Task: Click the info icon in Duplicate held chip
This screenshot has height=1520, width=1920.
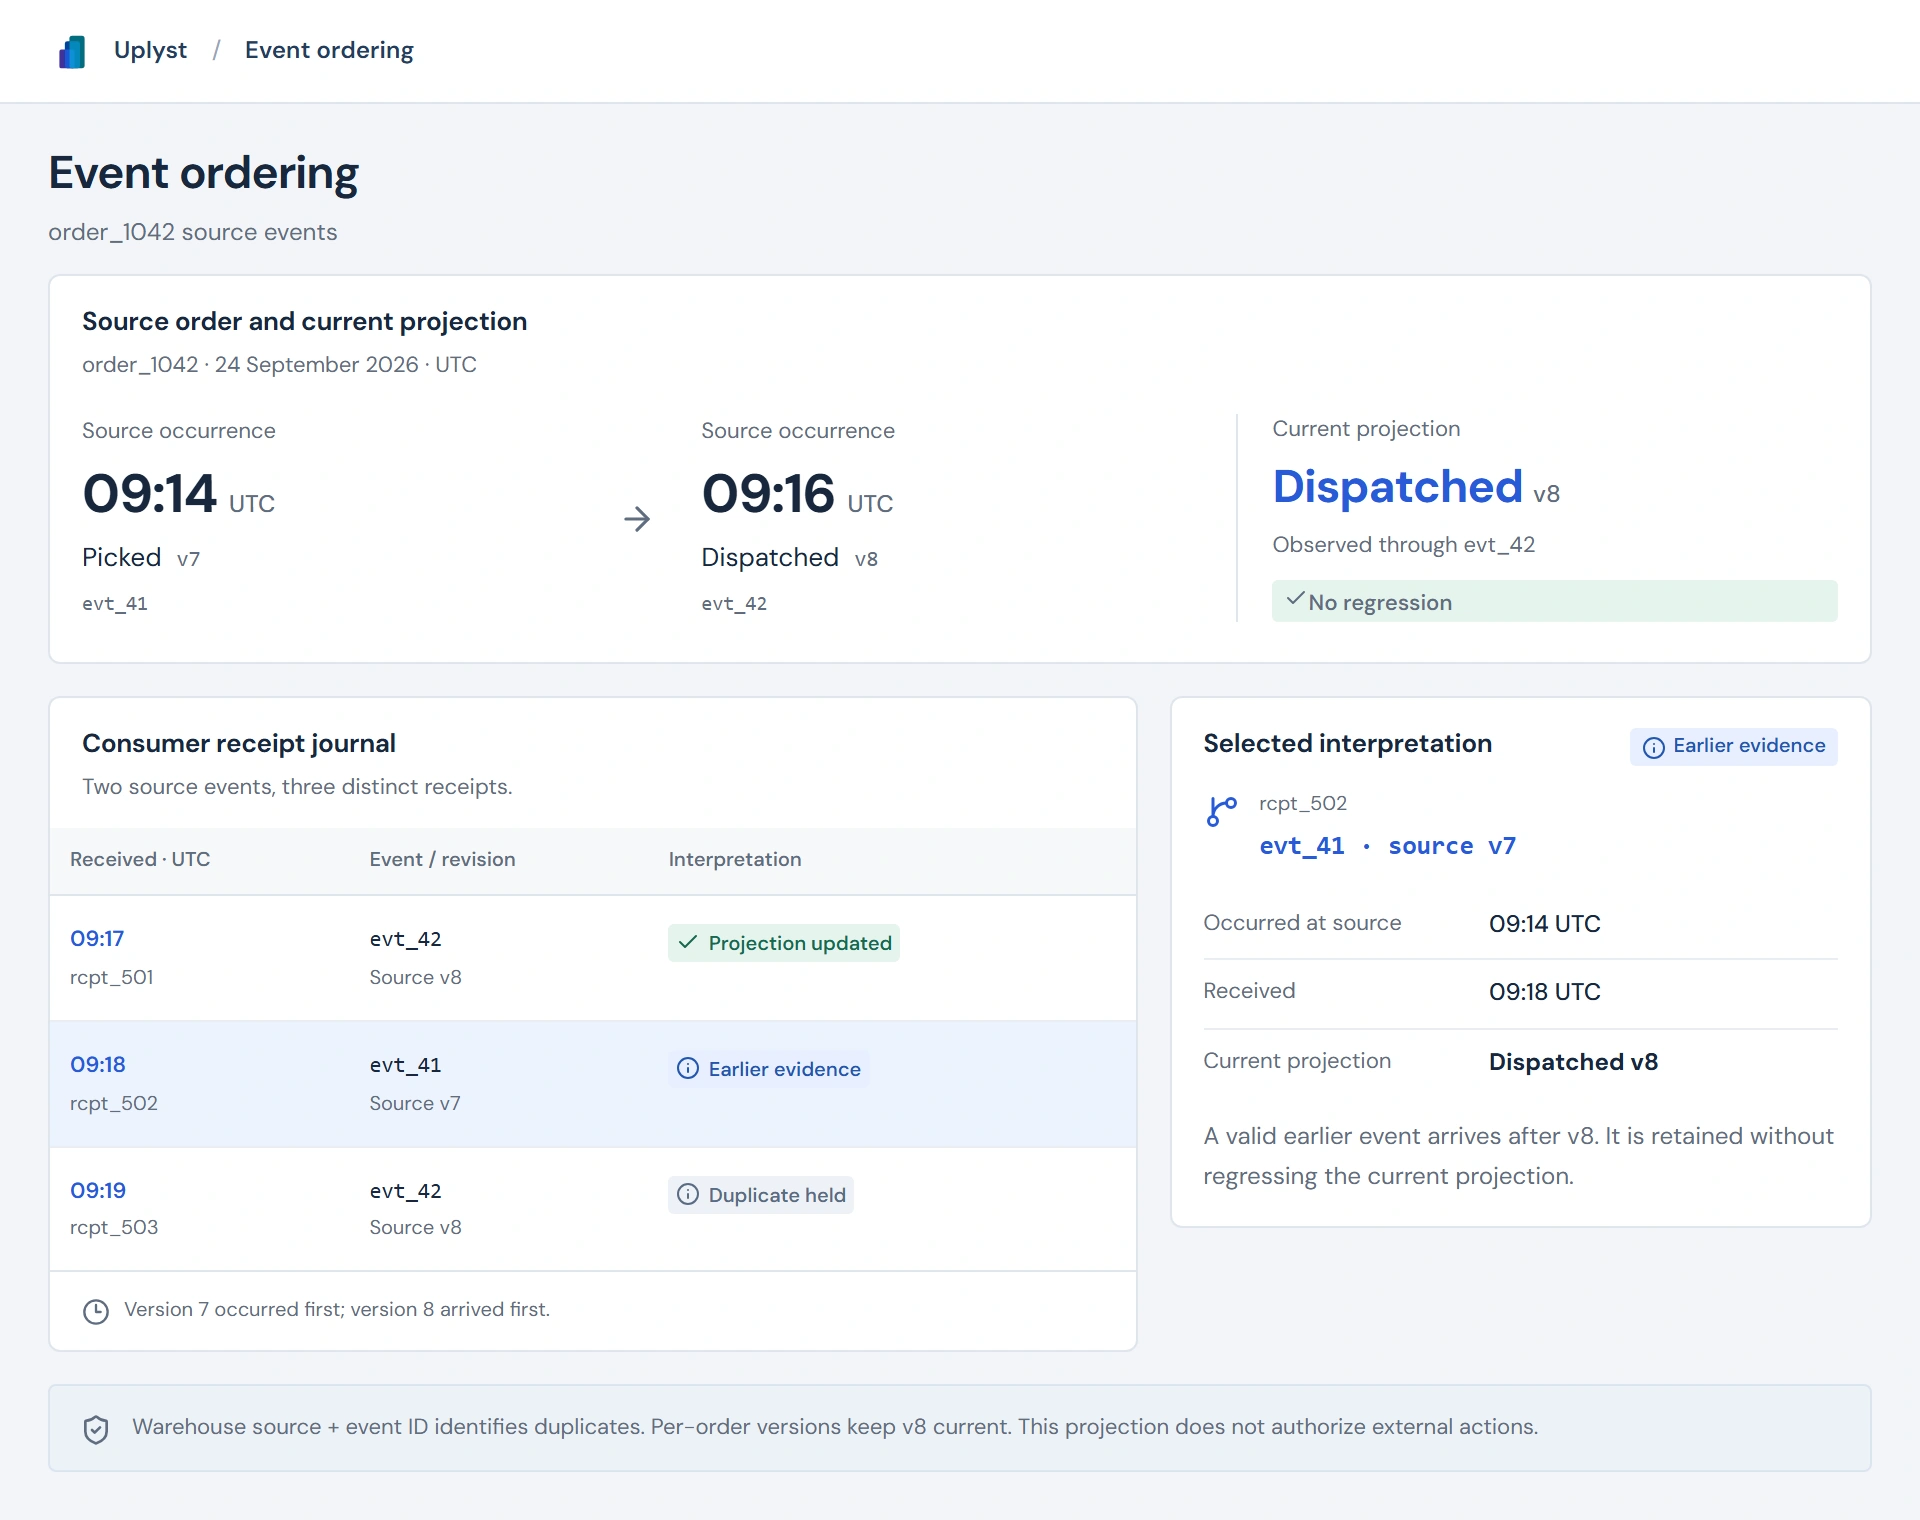Action: 688,1195
